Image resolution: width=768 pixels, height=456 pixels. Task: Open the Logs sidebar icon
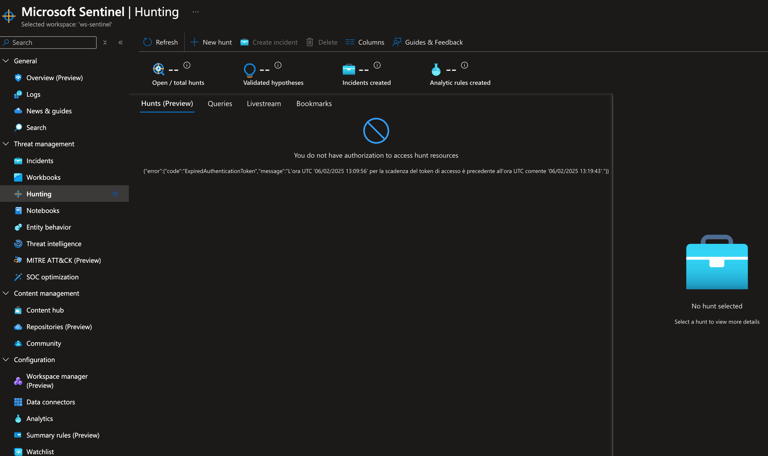click(x=18, y=95)
